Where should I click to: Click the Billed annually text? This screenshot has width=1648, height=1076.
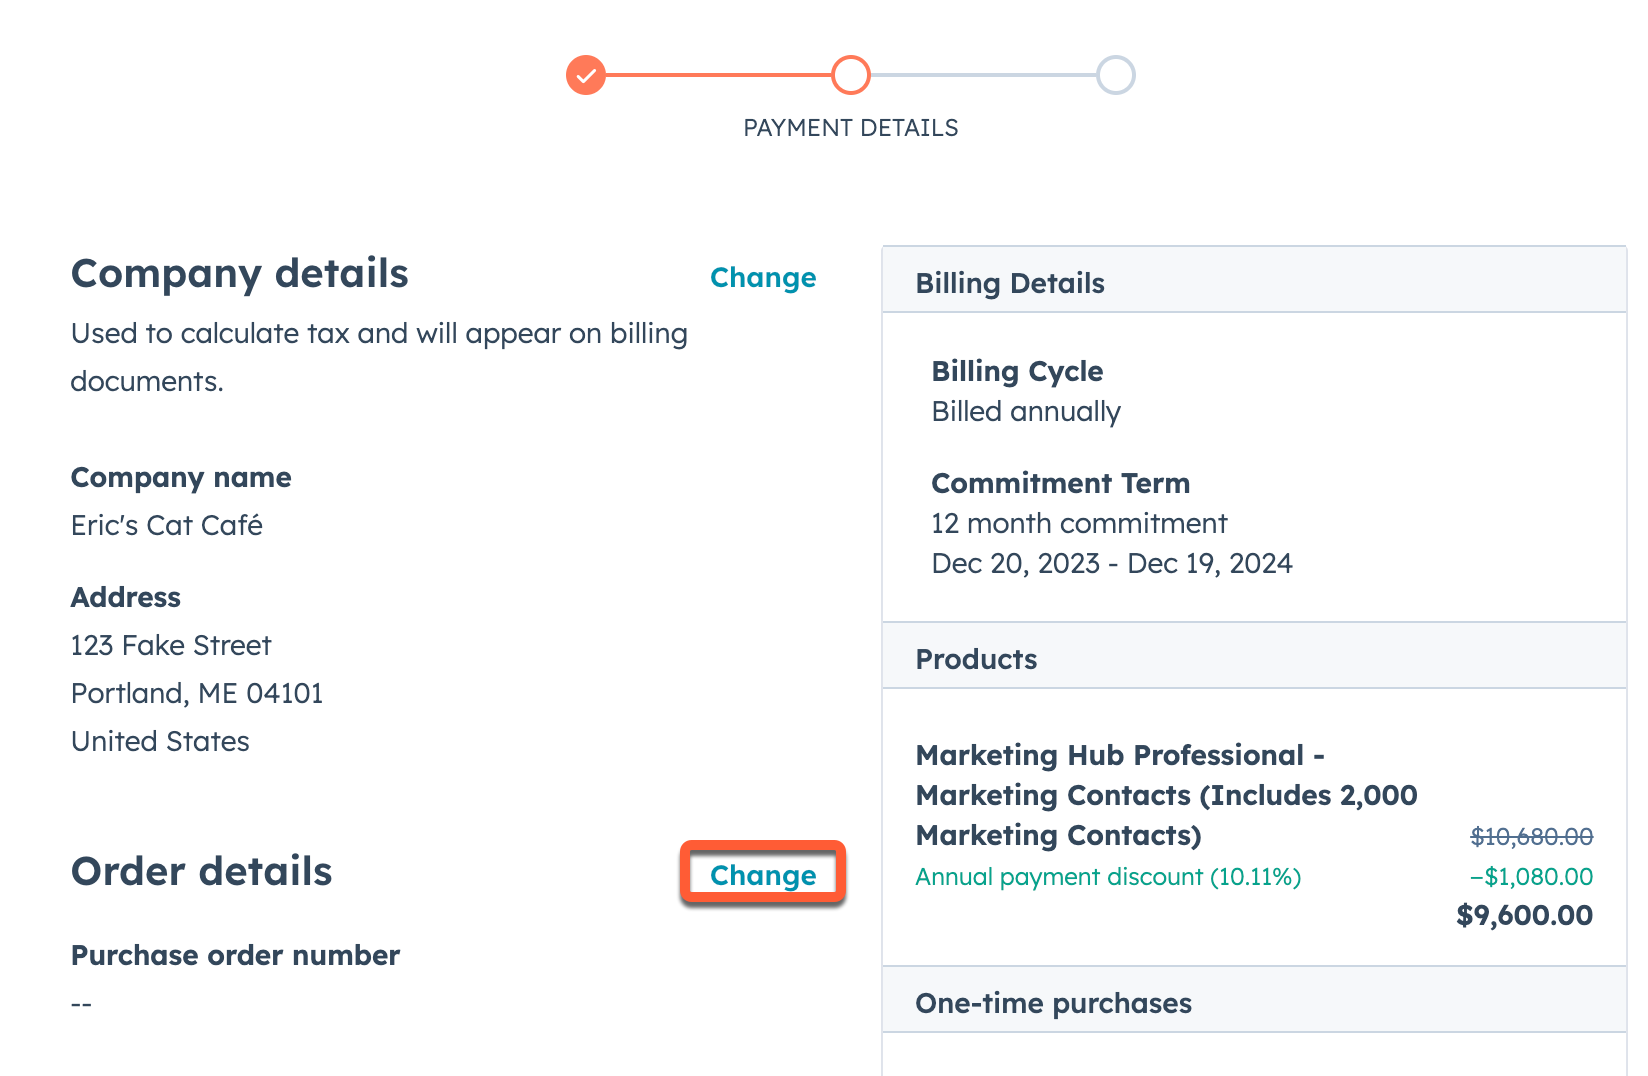point(1026,411)
